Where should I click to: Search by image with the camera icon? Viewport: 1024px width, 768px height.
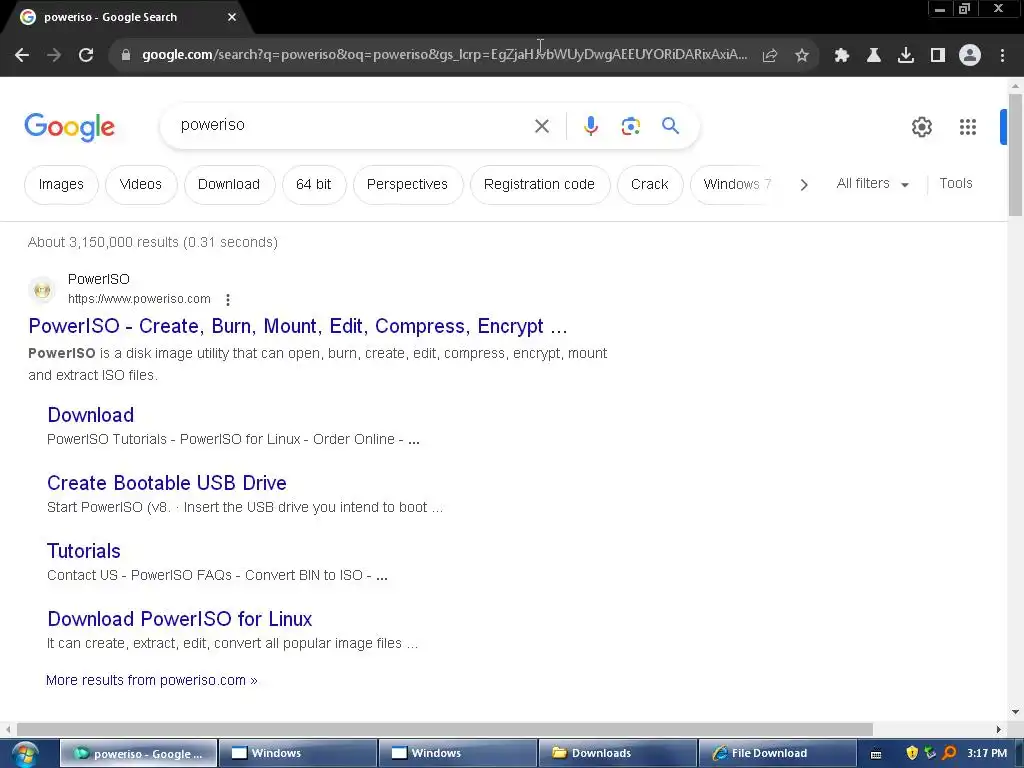click(631, 126)
